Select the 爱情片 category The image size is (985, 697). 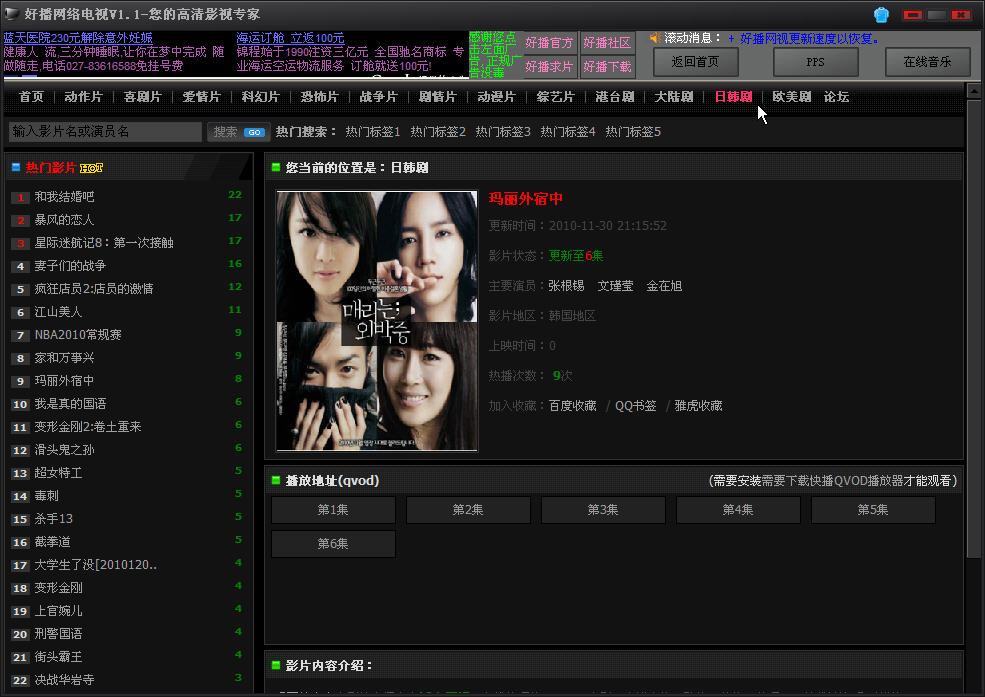[x=202, y=97]
